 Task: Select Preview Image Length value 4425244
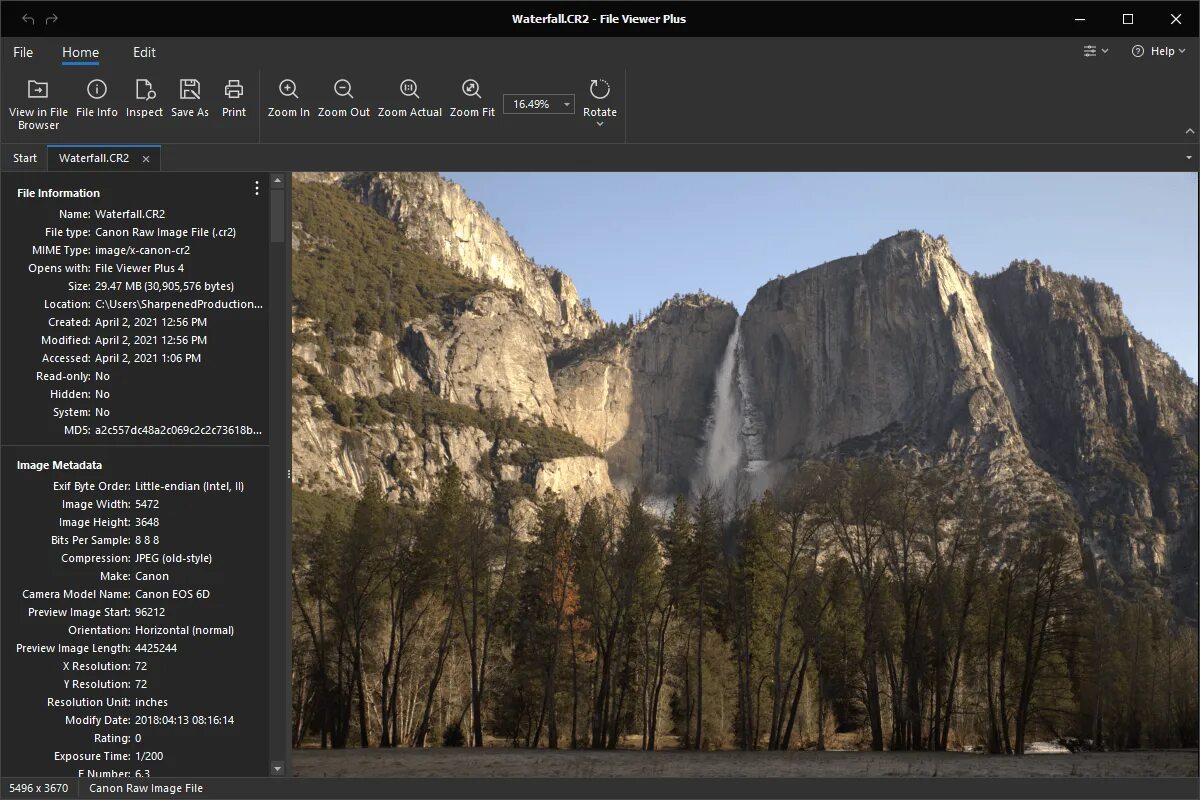click(x=156, y=648)
